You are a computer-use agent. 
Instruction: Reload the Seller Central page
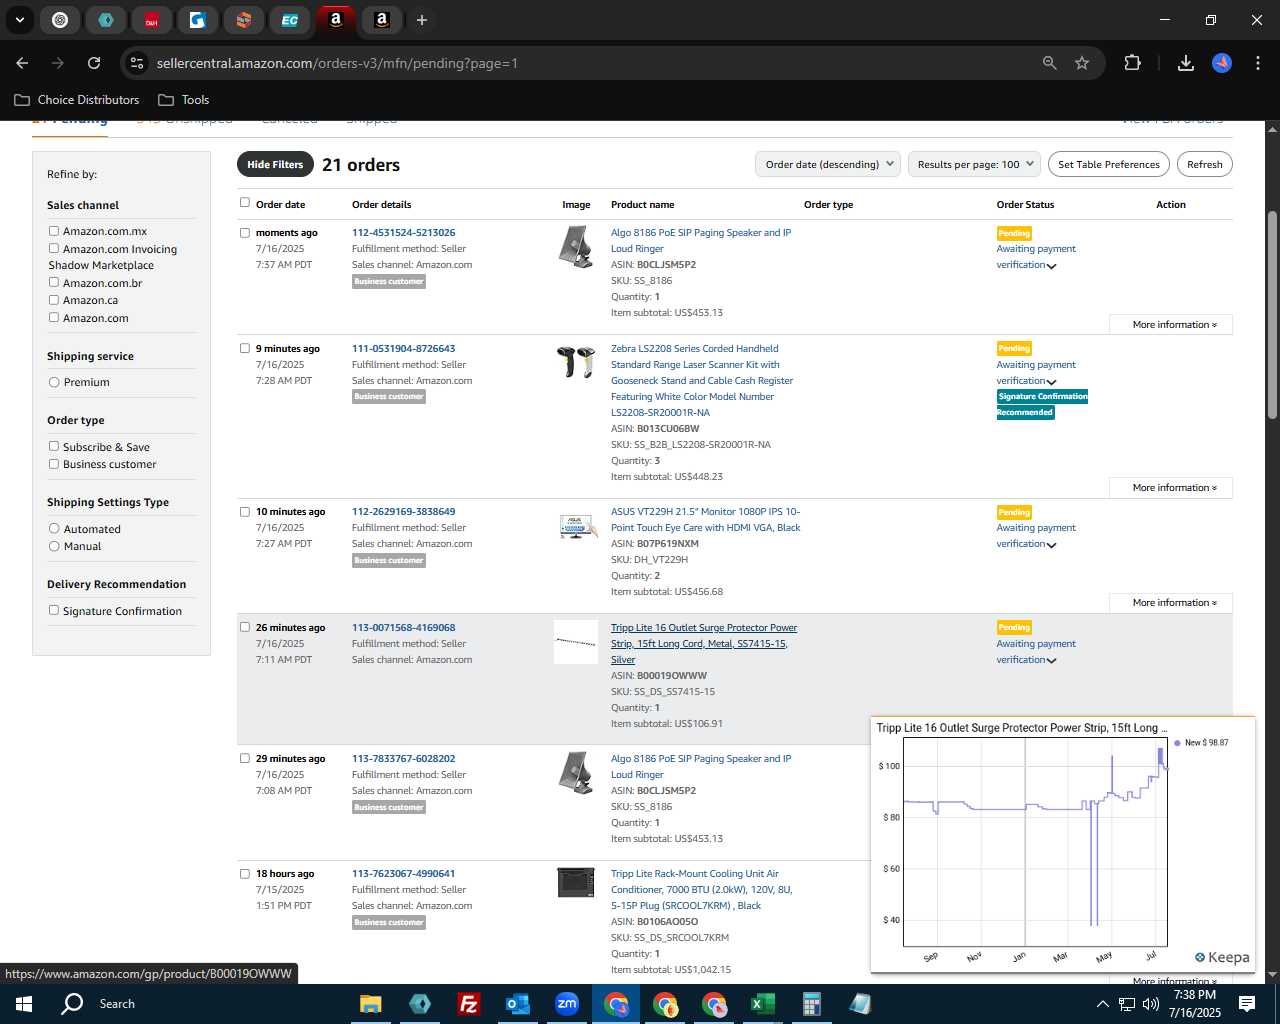[94, 63]
